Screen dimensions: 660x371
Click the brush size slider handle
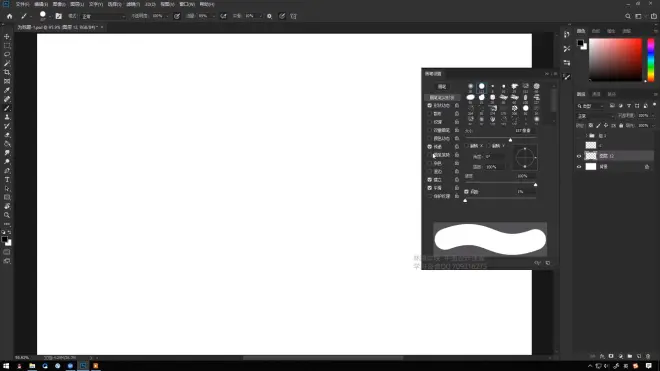pos(511,140)
